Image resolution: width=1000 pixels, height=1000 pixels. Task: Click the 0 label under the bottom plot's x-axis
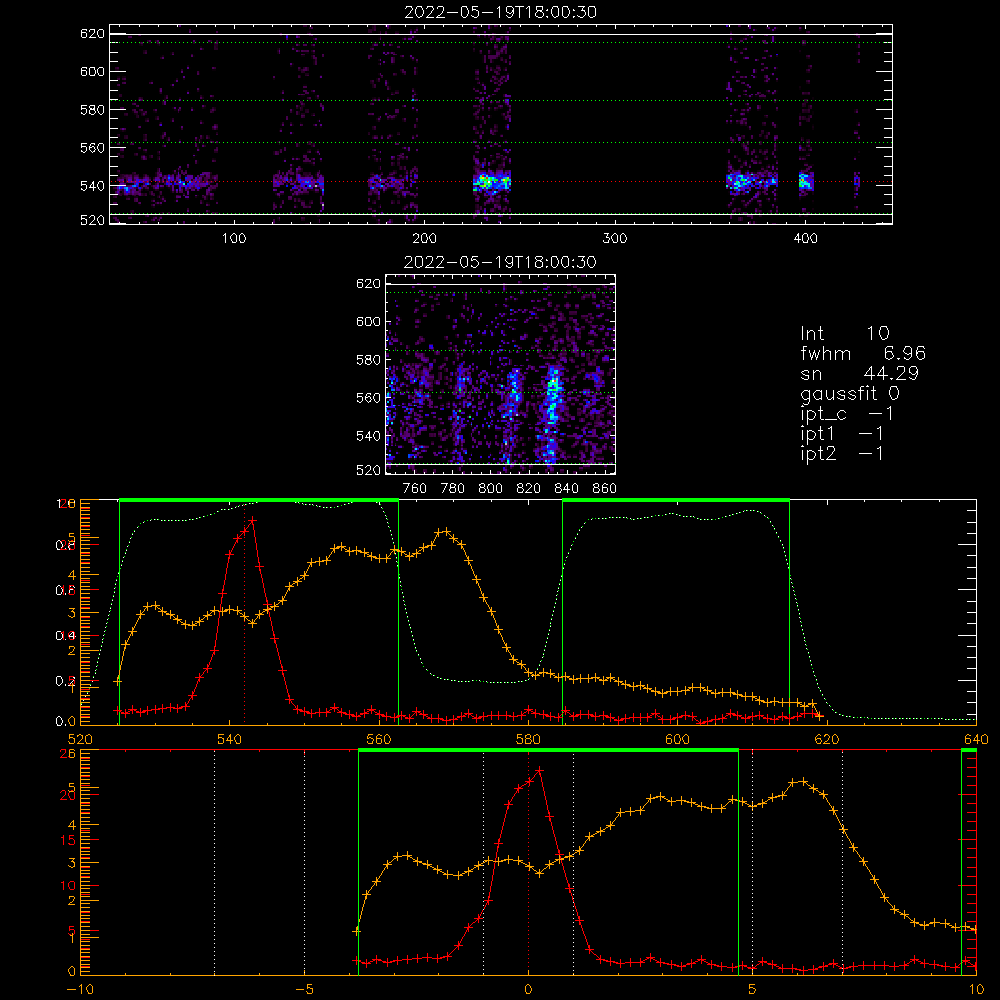click(528, 990)
